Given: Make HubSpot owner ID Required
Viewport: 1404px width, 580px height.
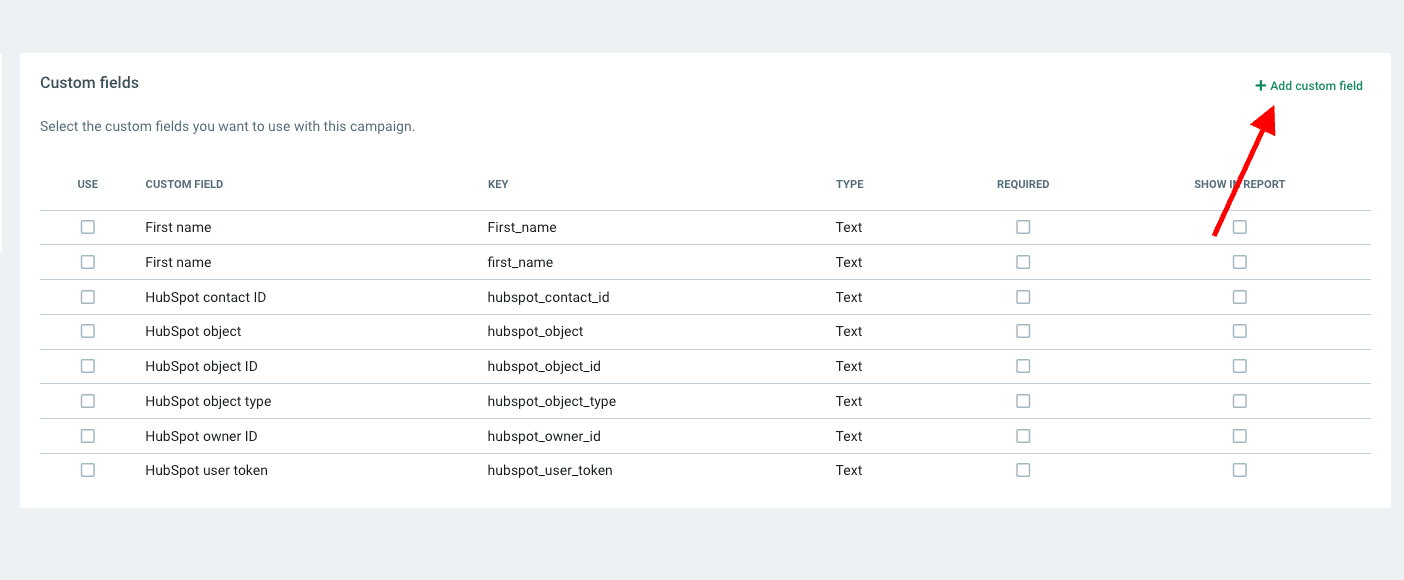Looking at the screenshot, I should pos(1023,436).
